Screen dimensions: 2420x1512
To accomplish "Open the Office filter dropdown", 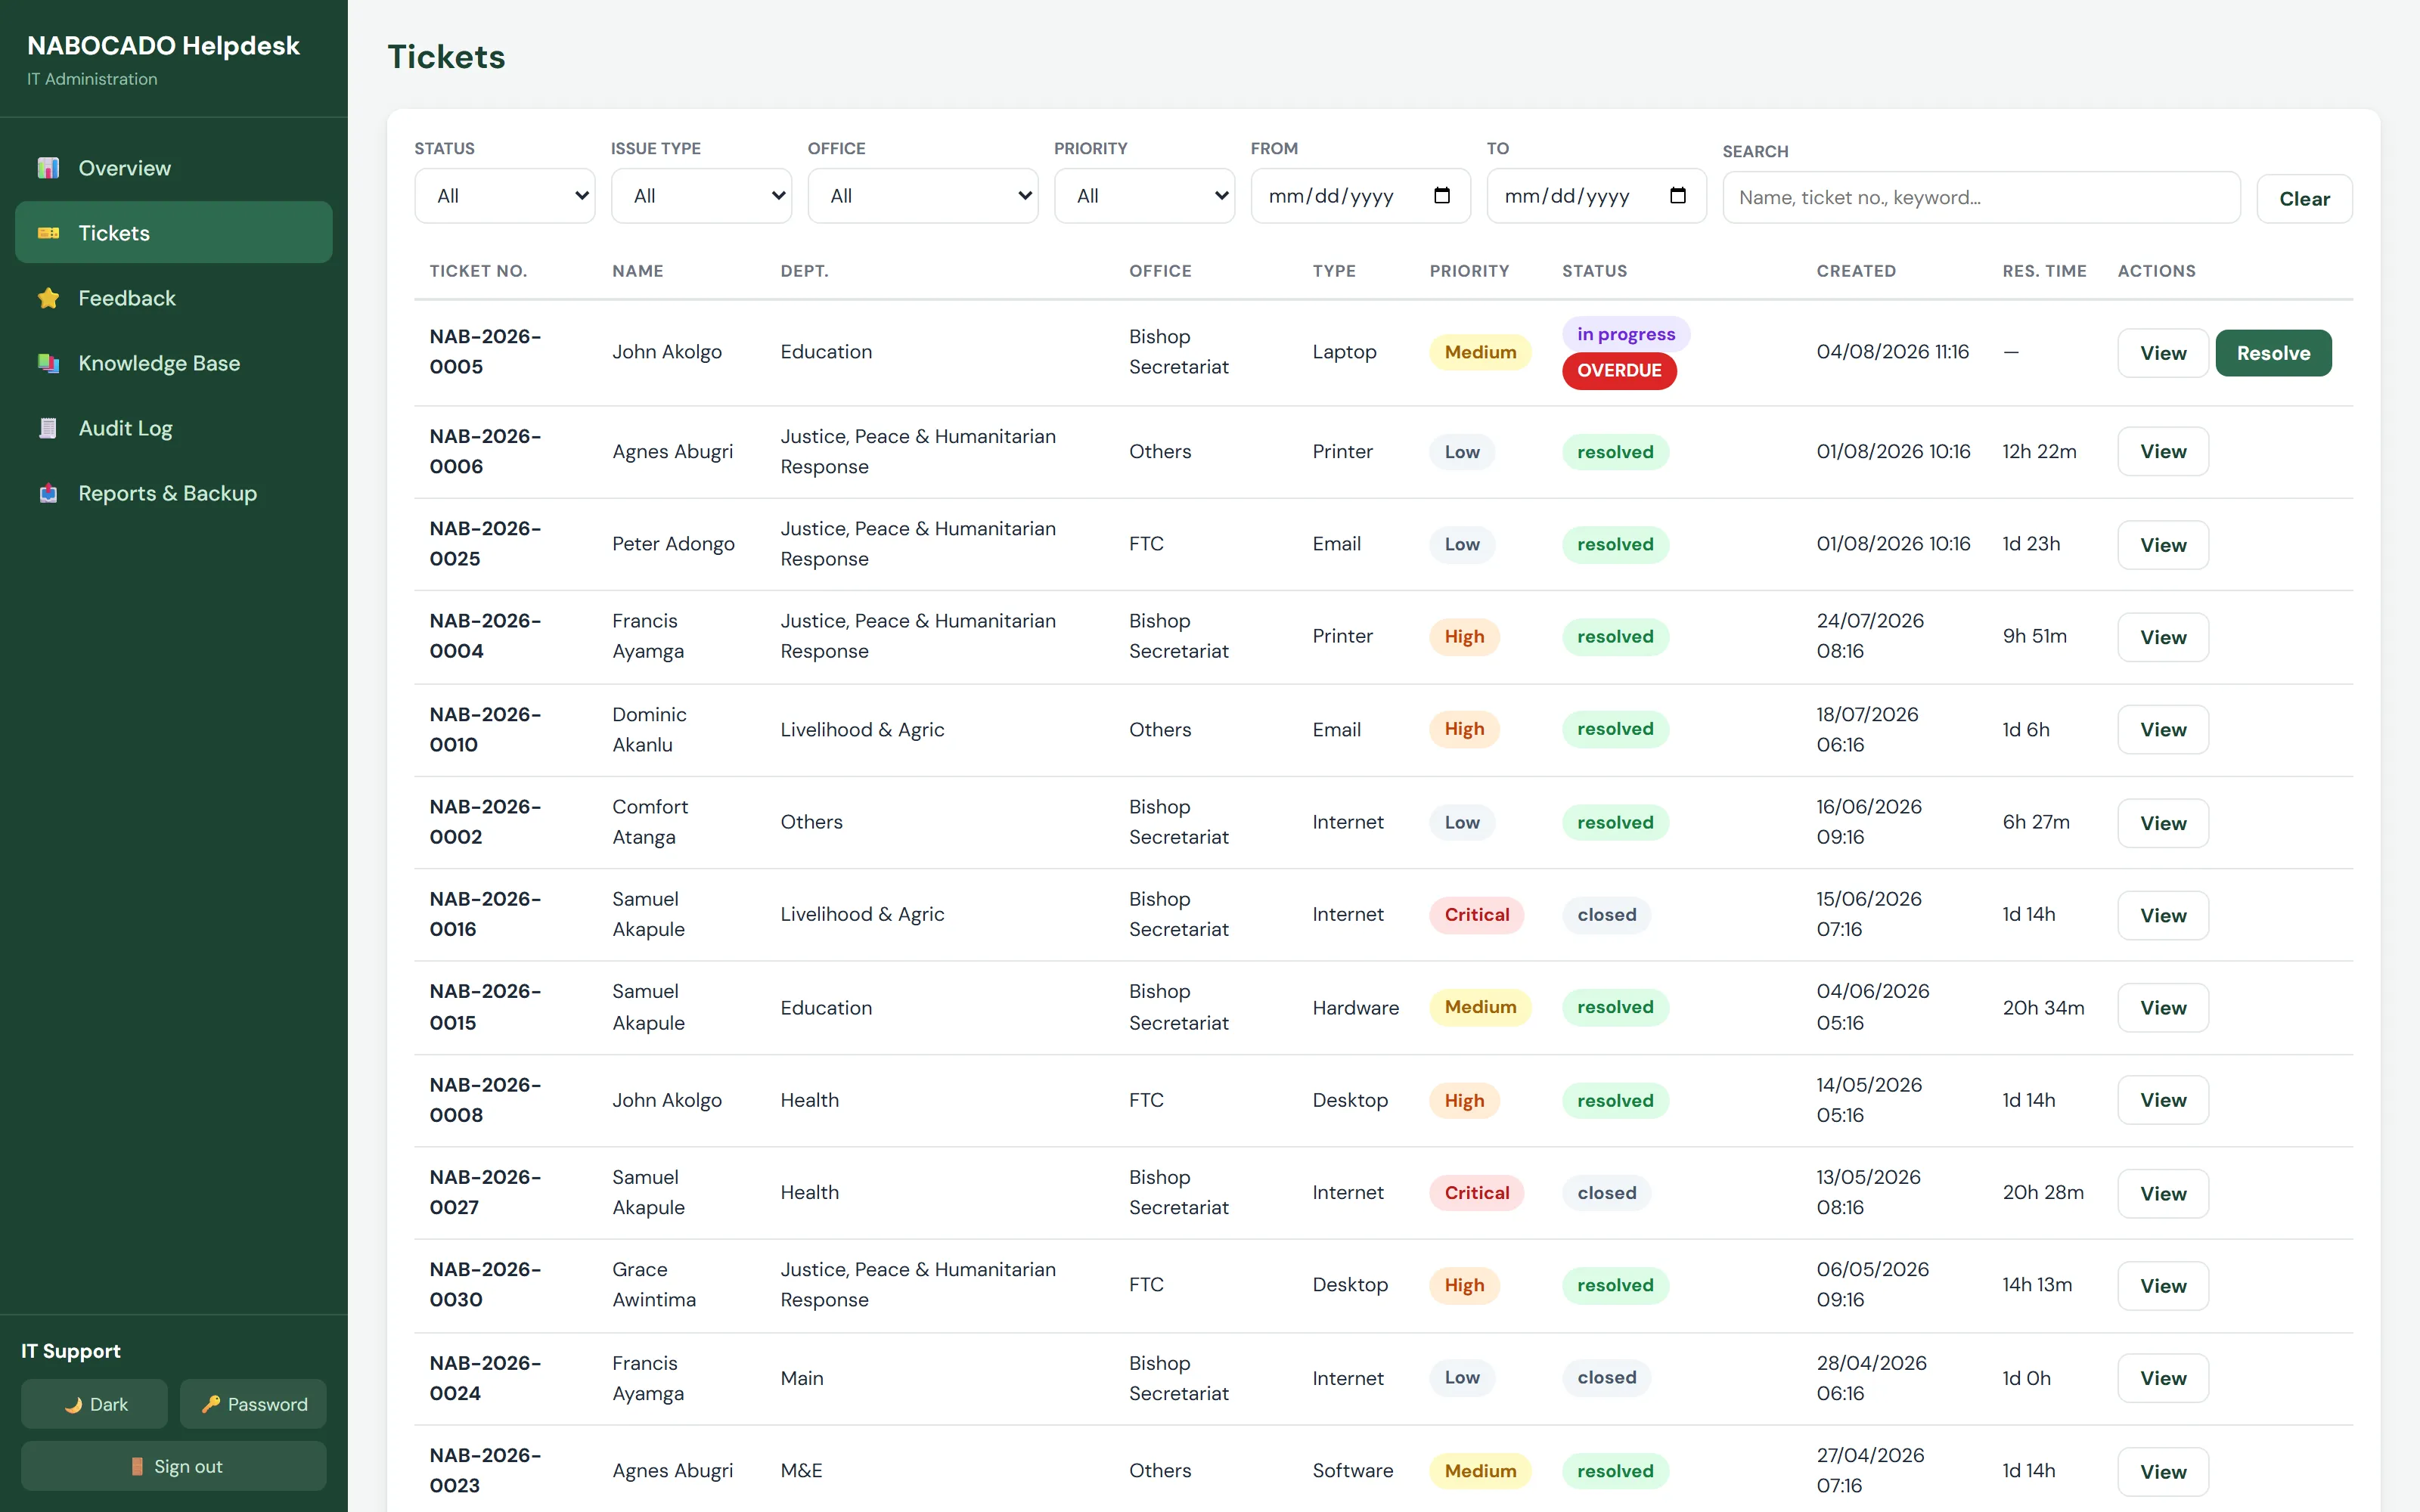I will click(x=923, y=196).
